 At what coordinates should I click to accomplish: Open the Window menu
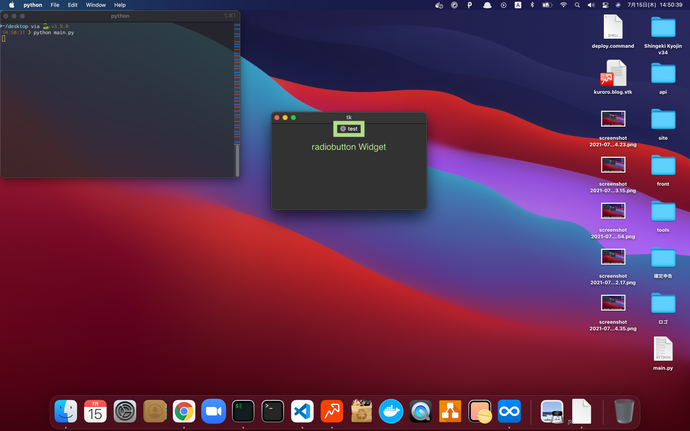coord(95,5)
